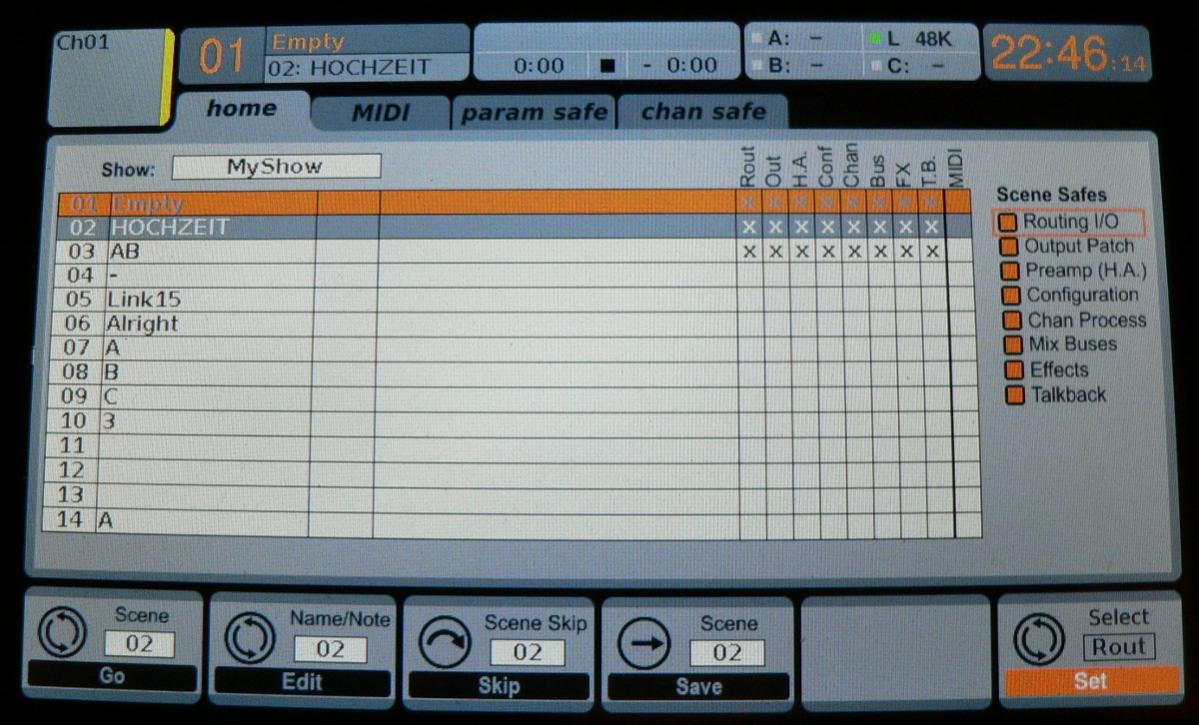
Task: Click the MyShow show name field
Action: click(x=276, y=167)
